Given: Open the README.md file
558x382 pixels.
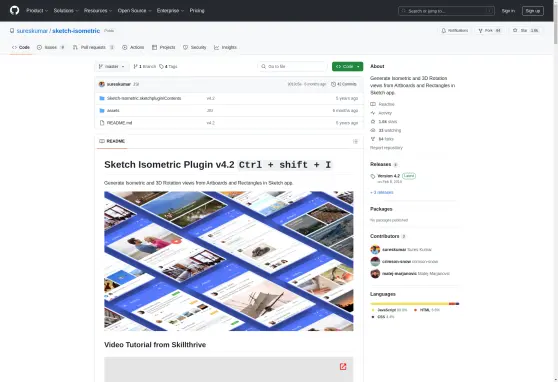Looking at the screenshot, I should (x=119, y=123).
